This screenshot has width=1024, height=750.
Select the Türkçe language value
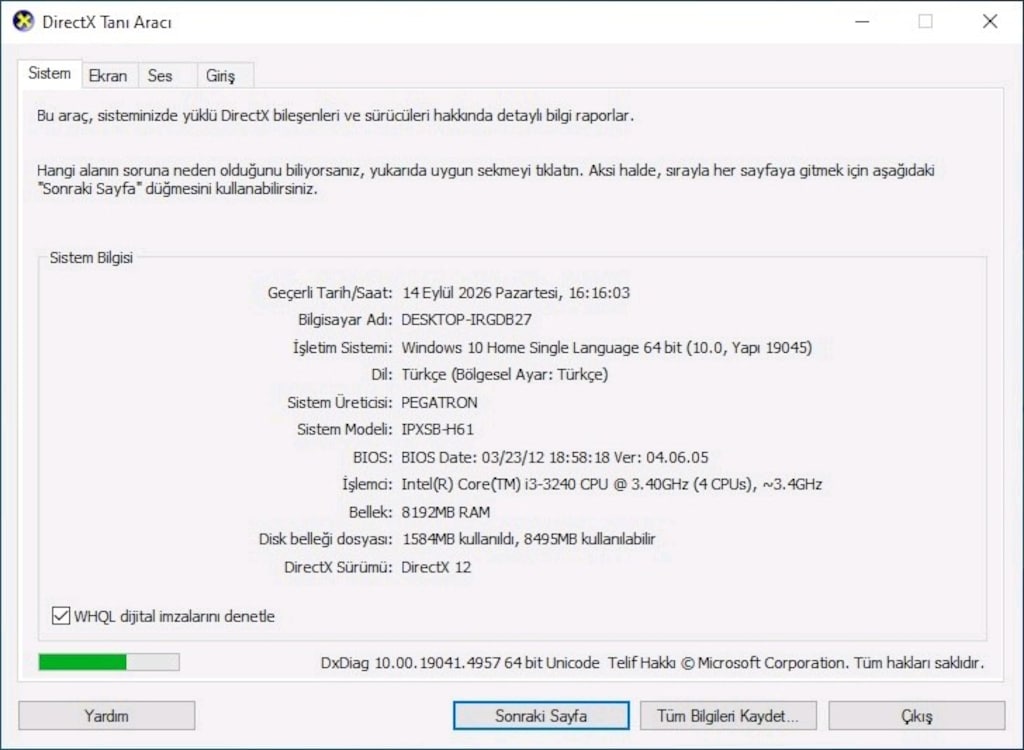click(505, 375)
